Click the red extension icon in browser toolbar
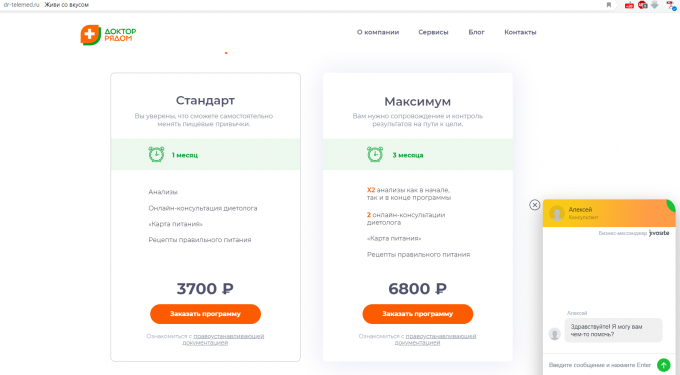This screenshot has width=680, height=375. pos(629,5)
